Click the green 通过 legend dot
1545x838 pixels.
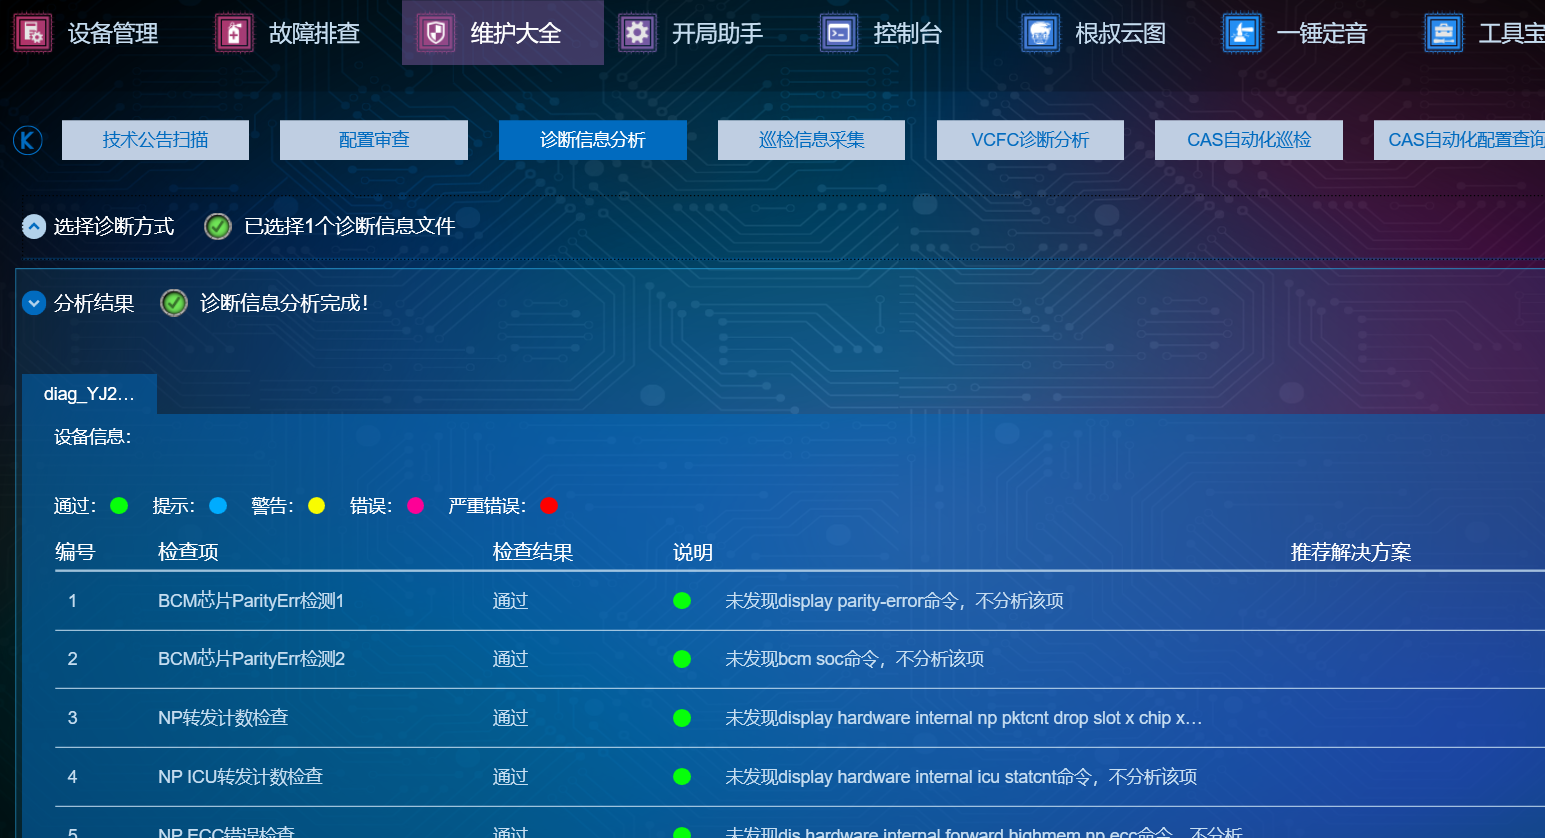[119, 506]
